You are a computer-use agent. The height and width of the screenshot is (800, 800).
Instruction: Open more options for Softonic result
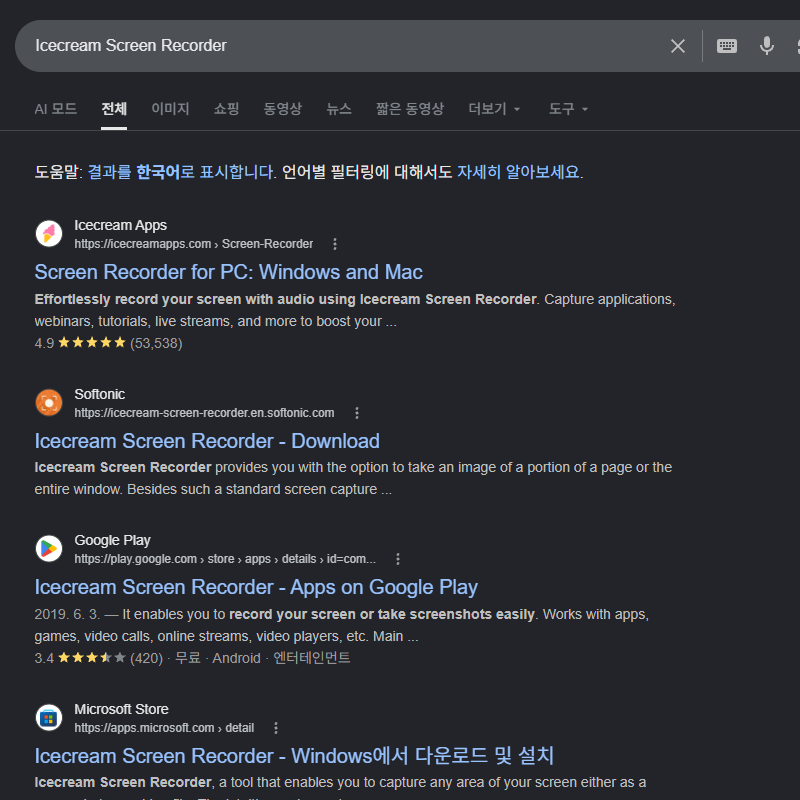click(357, 413)
